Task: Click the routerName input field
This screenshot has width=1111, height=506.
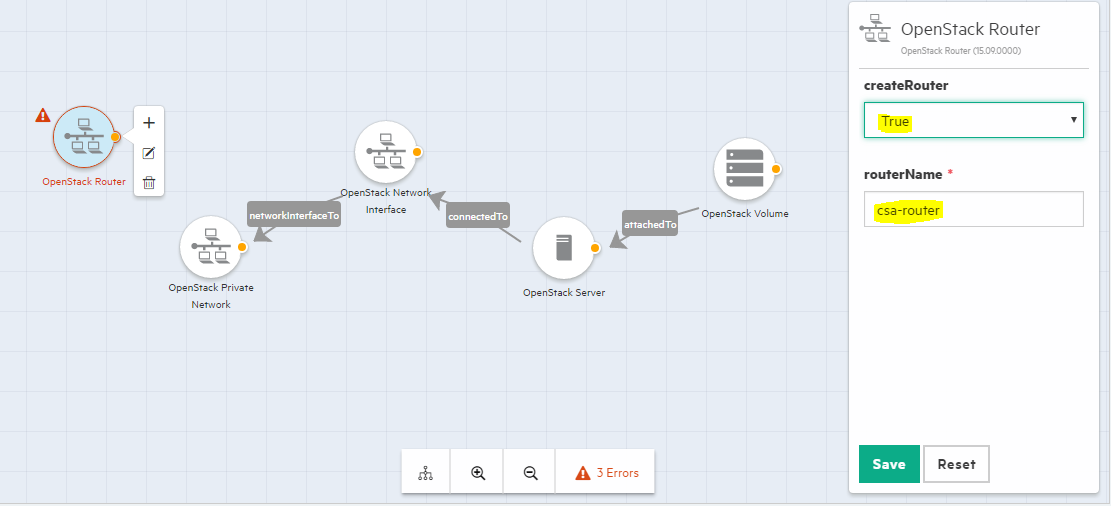Action: point(974,209)
